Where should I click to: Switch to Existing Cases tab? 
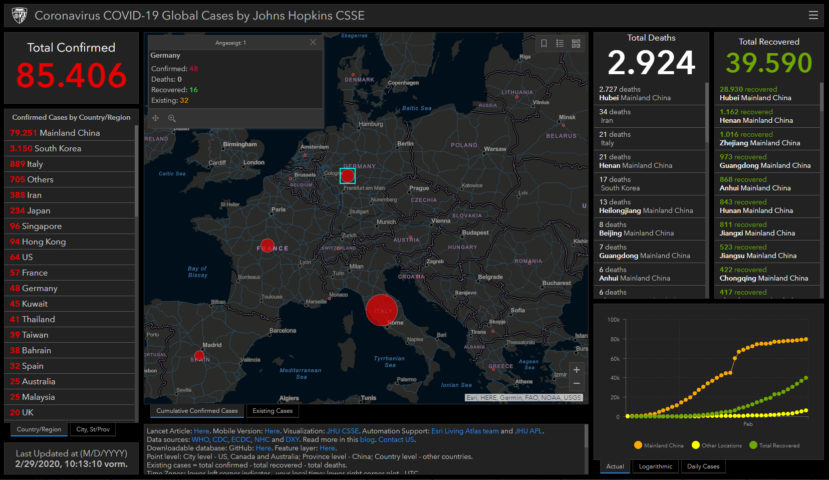tap(272, 411)
